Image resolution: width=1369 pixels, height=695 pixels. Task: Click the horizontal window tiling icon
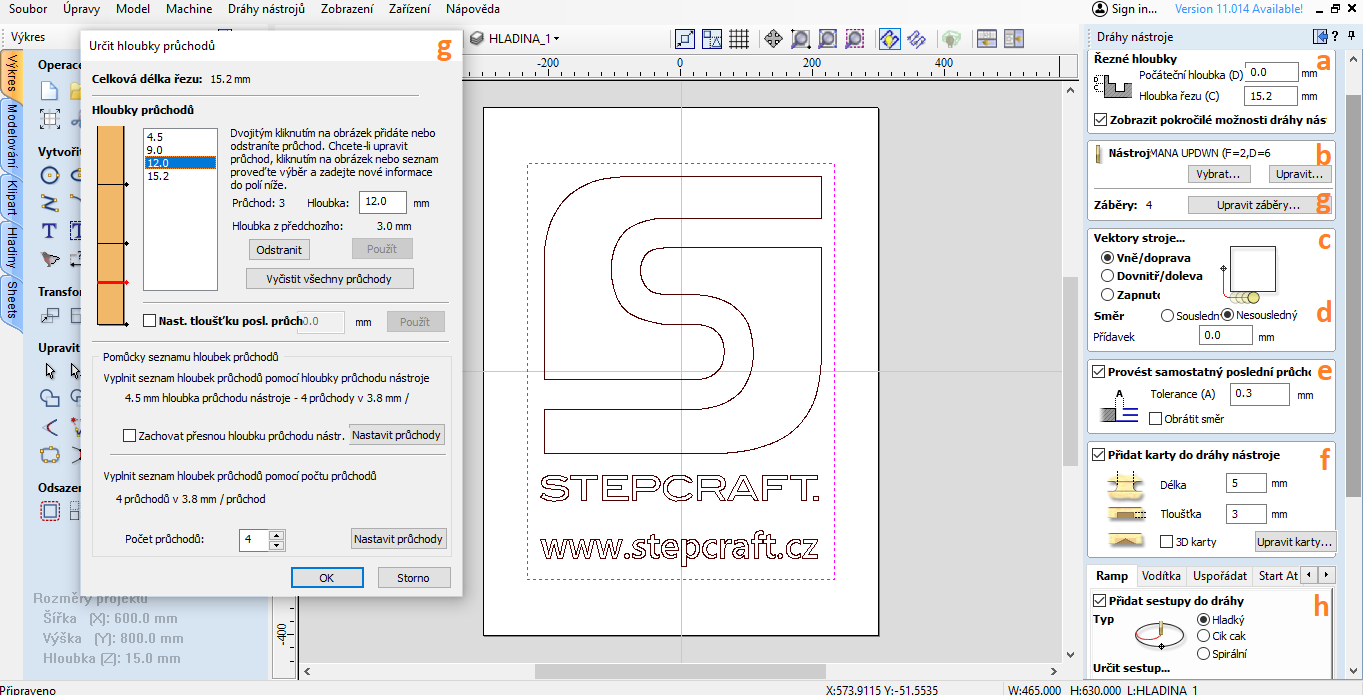(x=987, y=39)
